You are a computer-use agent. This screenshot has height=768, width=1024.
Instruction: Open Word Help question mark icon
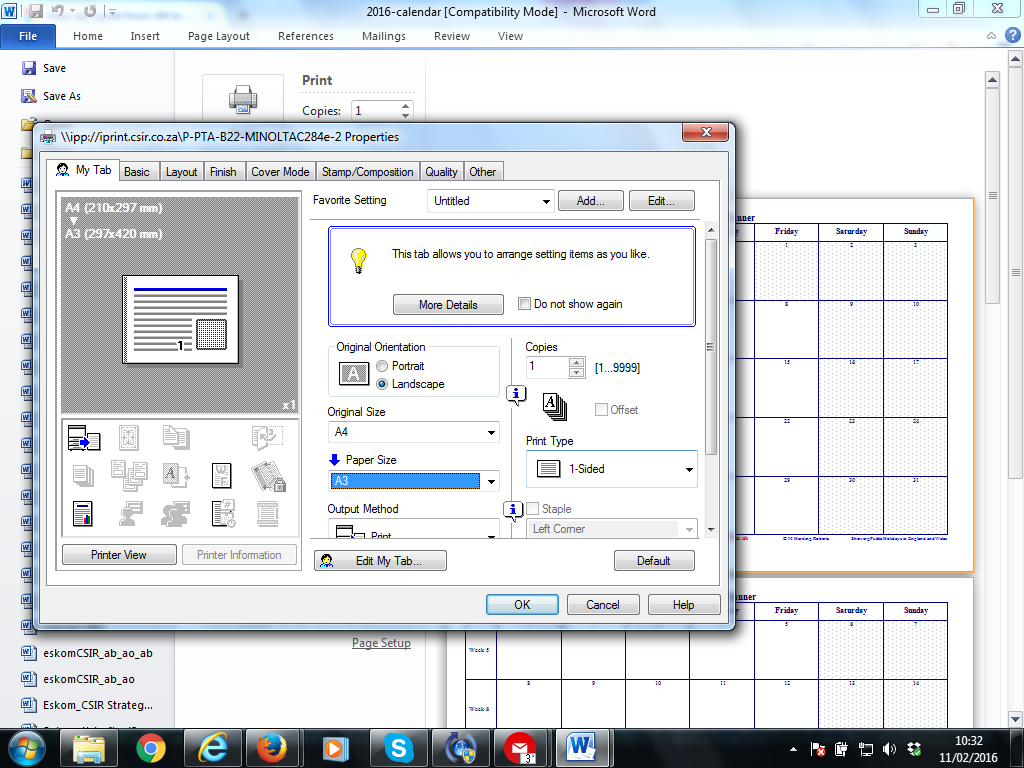click(1012, 36)
